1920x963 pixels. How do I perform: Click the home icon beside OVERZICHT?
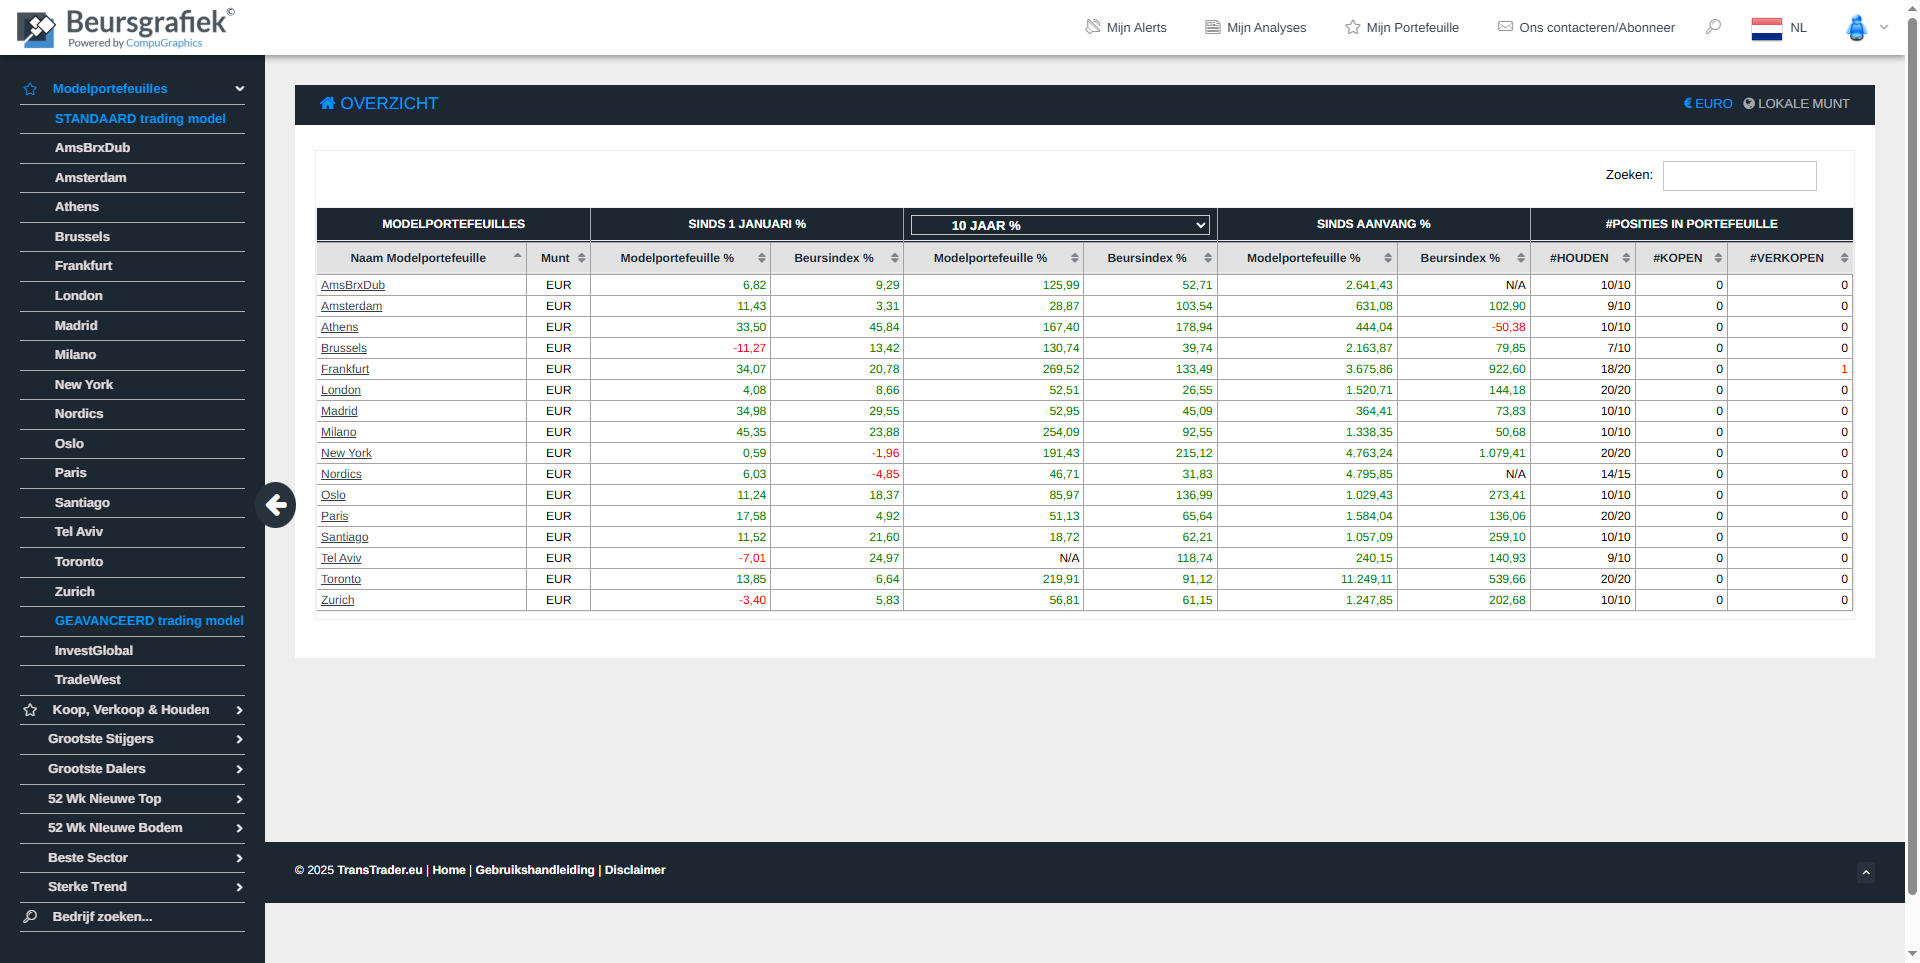click(x=327, y=103)
